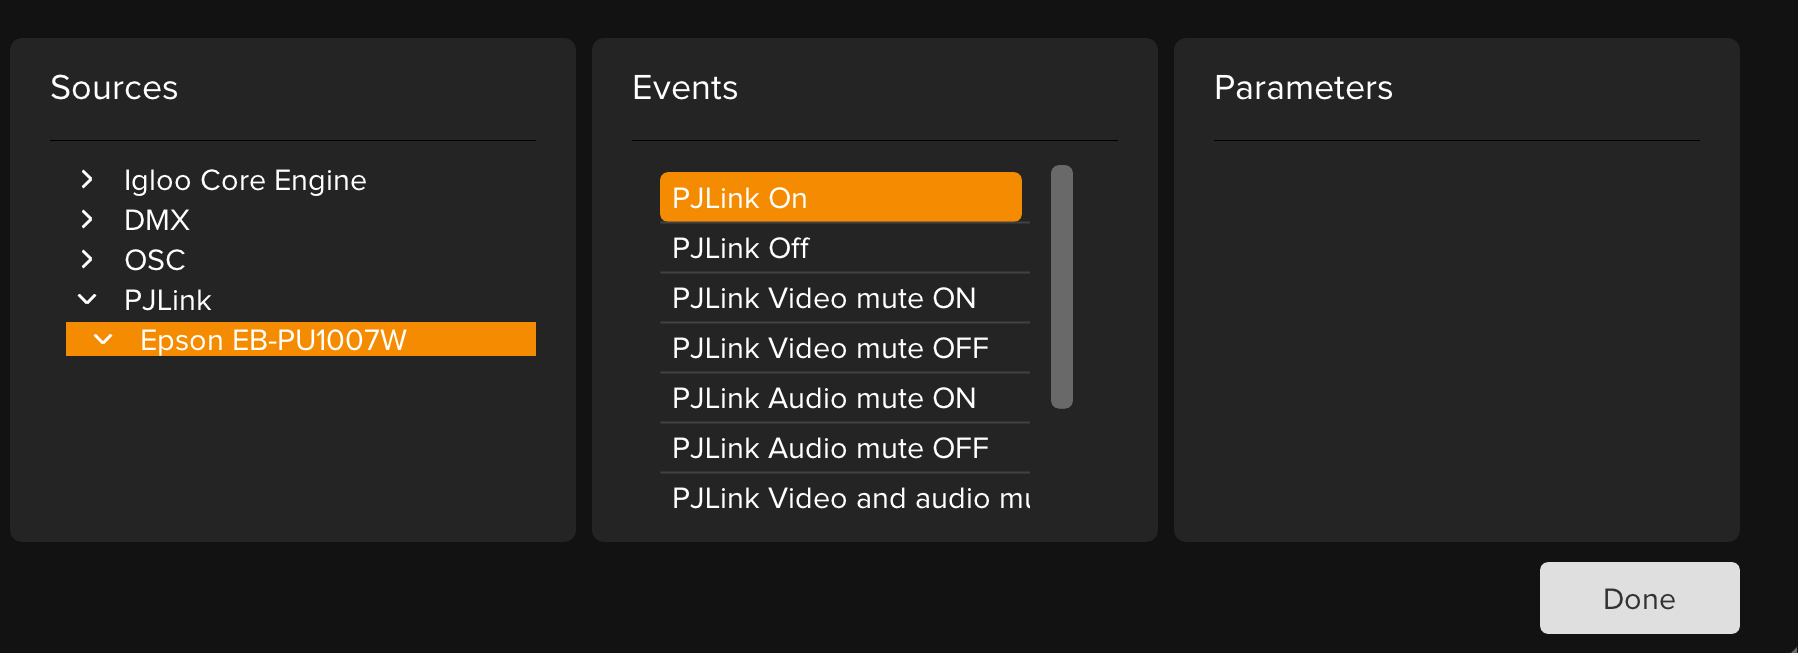
Task: Expand the OSC source node
Action: [87, 260]
